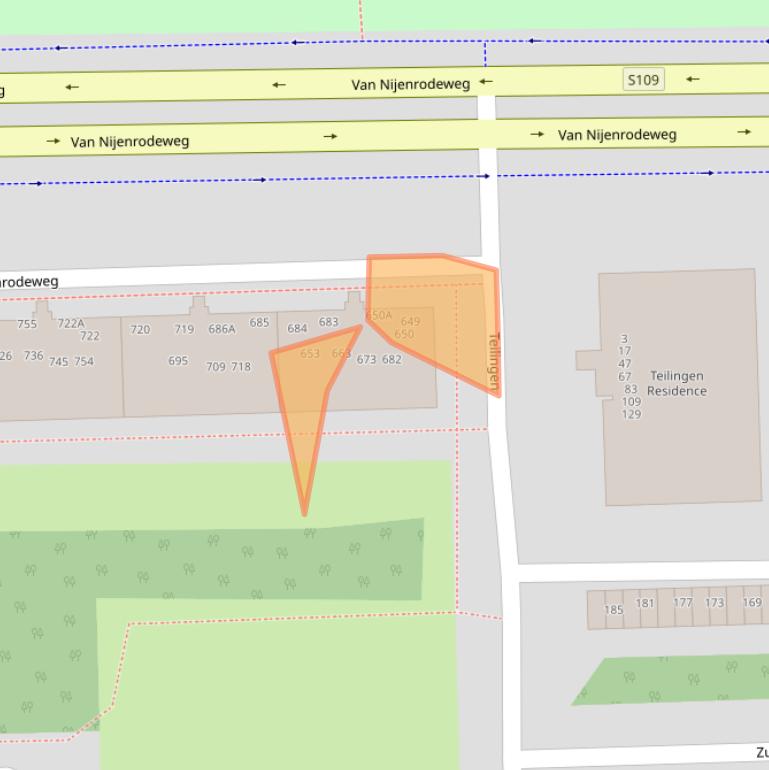Select house number 169
Viewport: 769px width, 770px height.
pos(752,603)
